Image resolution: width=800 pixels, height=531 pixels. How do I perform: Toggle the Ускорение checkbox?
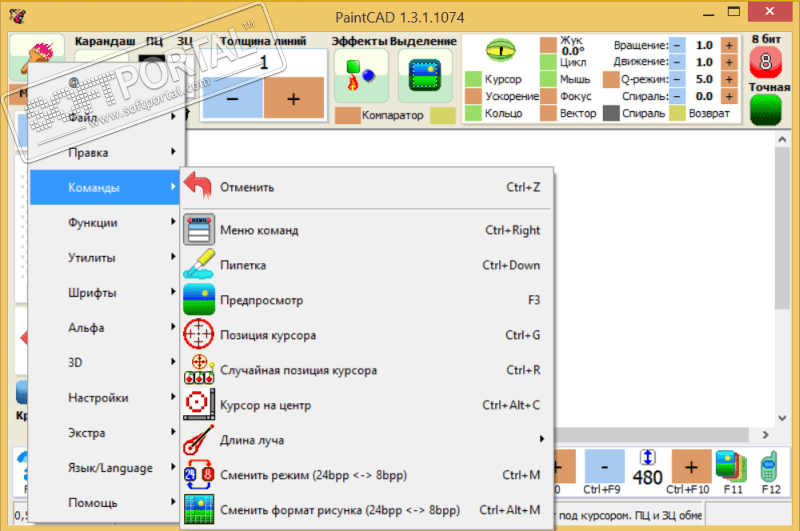(x=473, y=96)
